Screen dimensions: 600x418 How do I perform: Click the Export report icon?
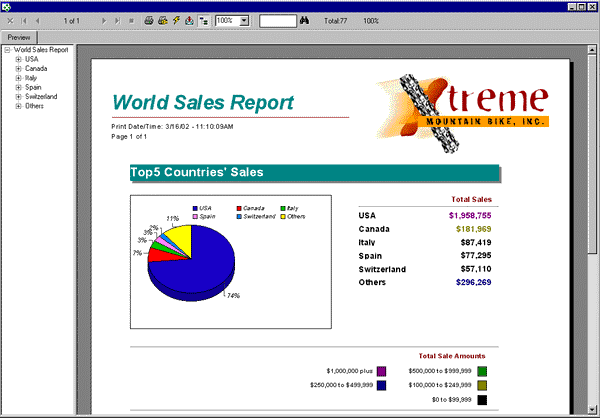(190, 20)
